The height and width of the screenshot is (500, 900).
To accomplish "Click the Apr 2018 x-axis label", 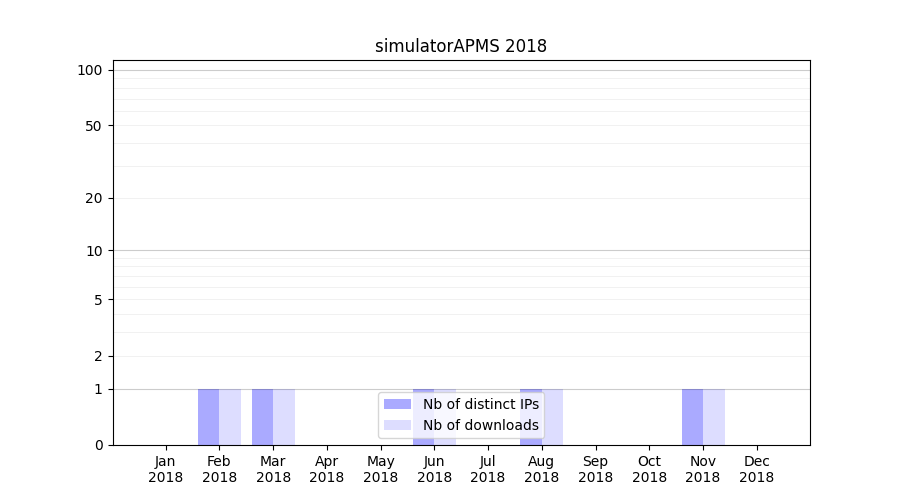I will 327,469.
